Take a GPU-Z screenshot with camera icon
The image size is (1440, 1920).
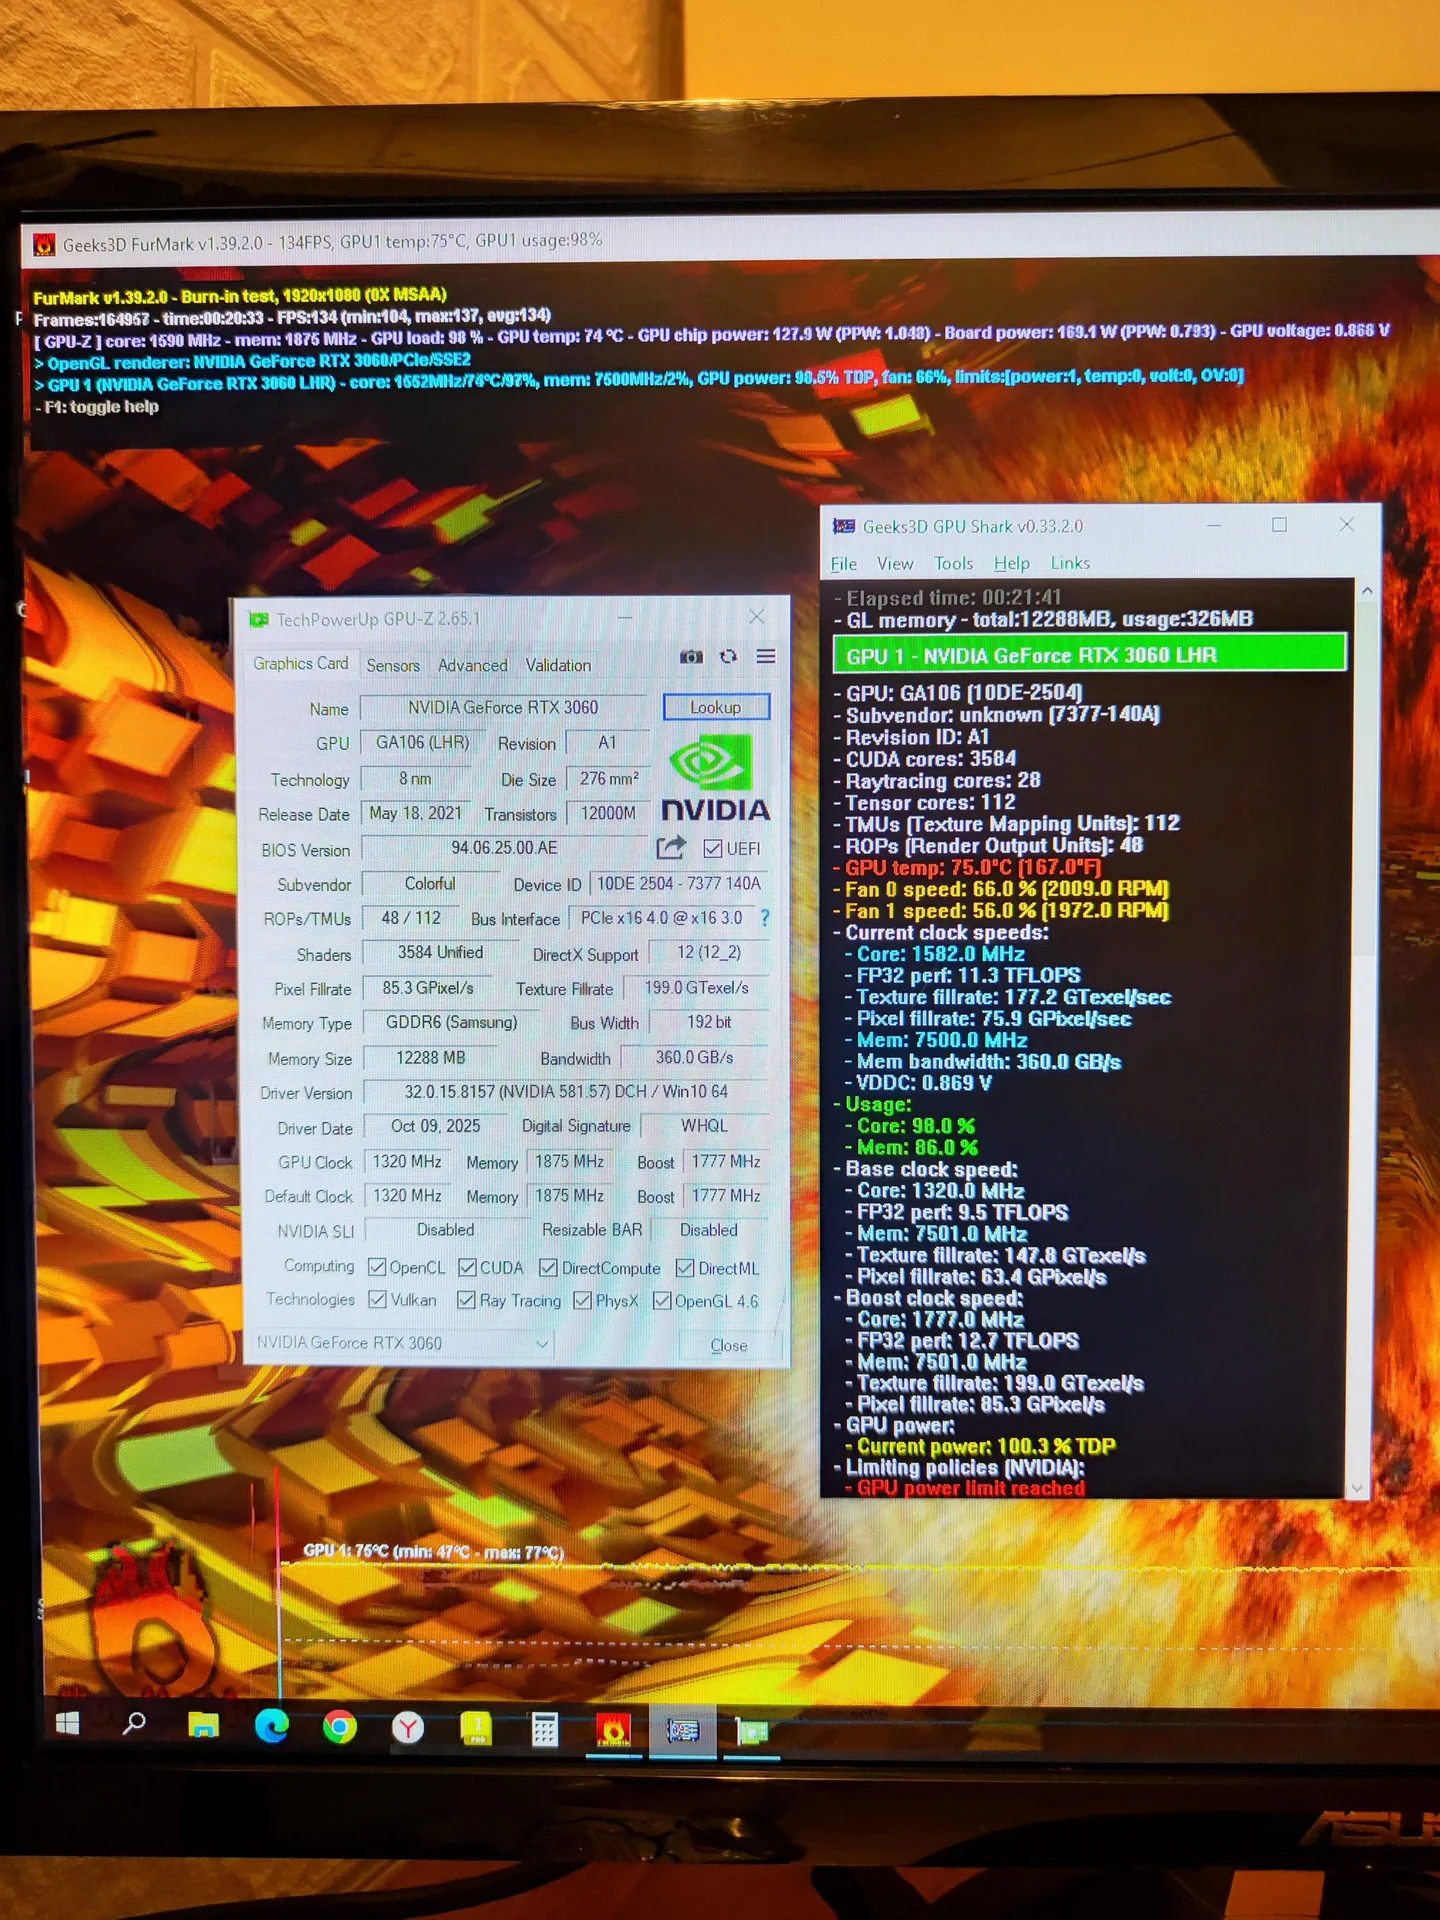[691, 657]
